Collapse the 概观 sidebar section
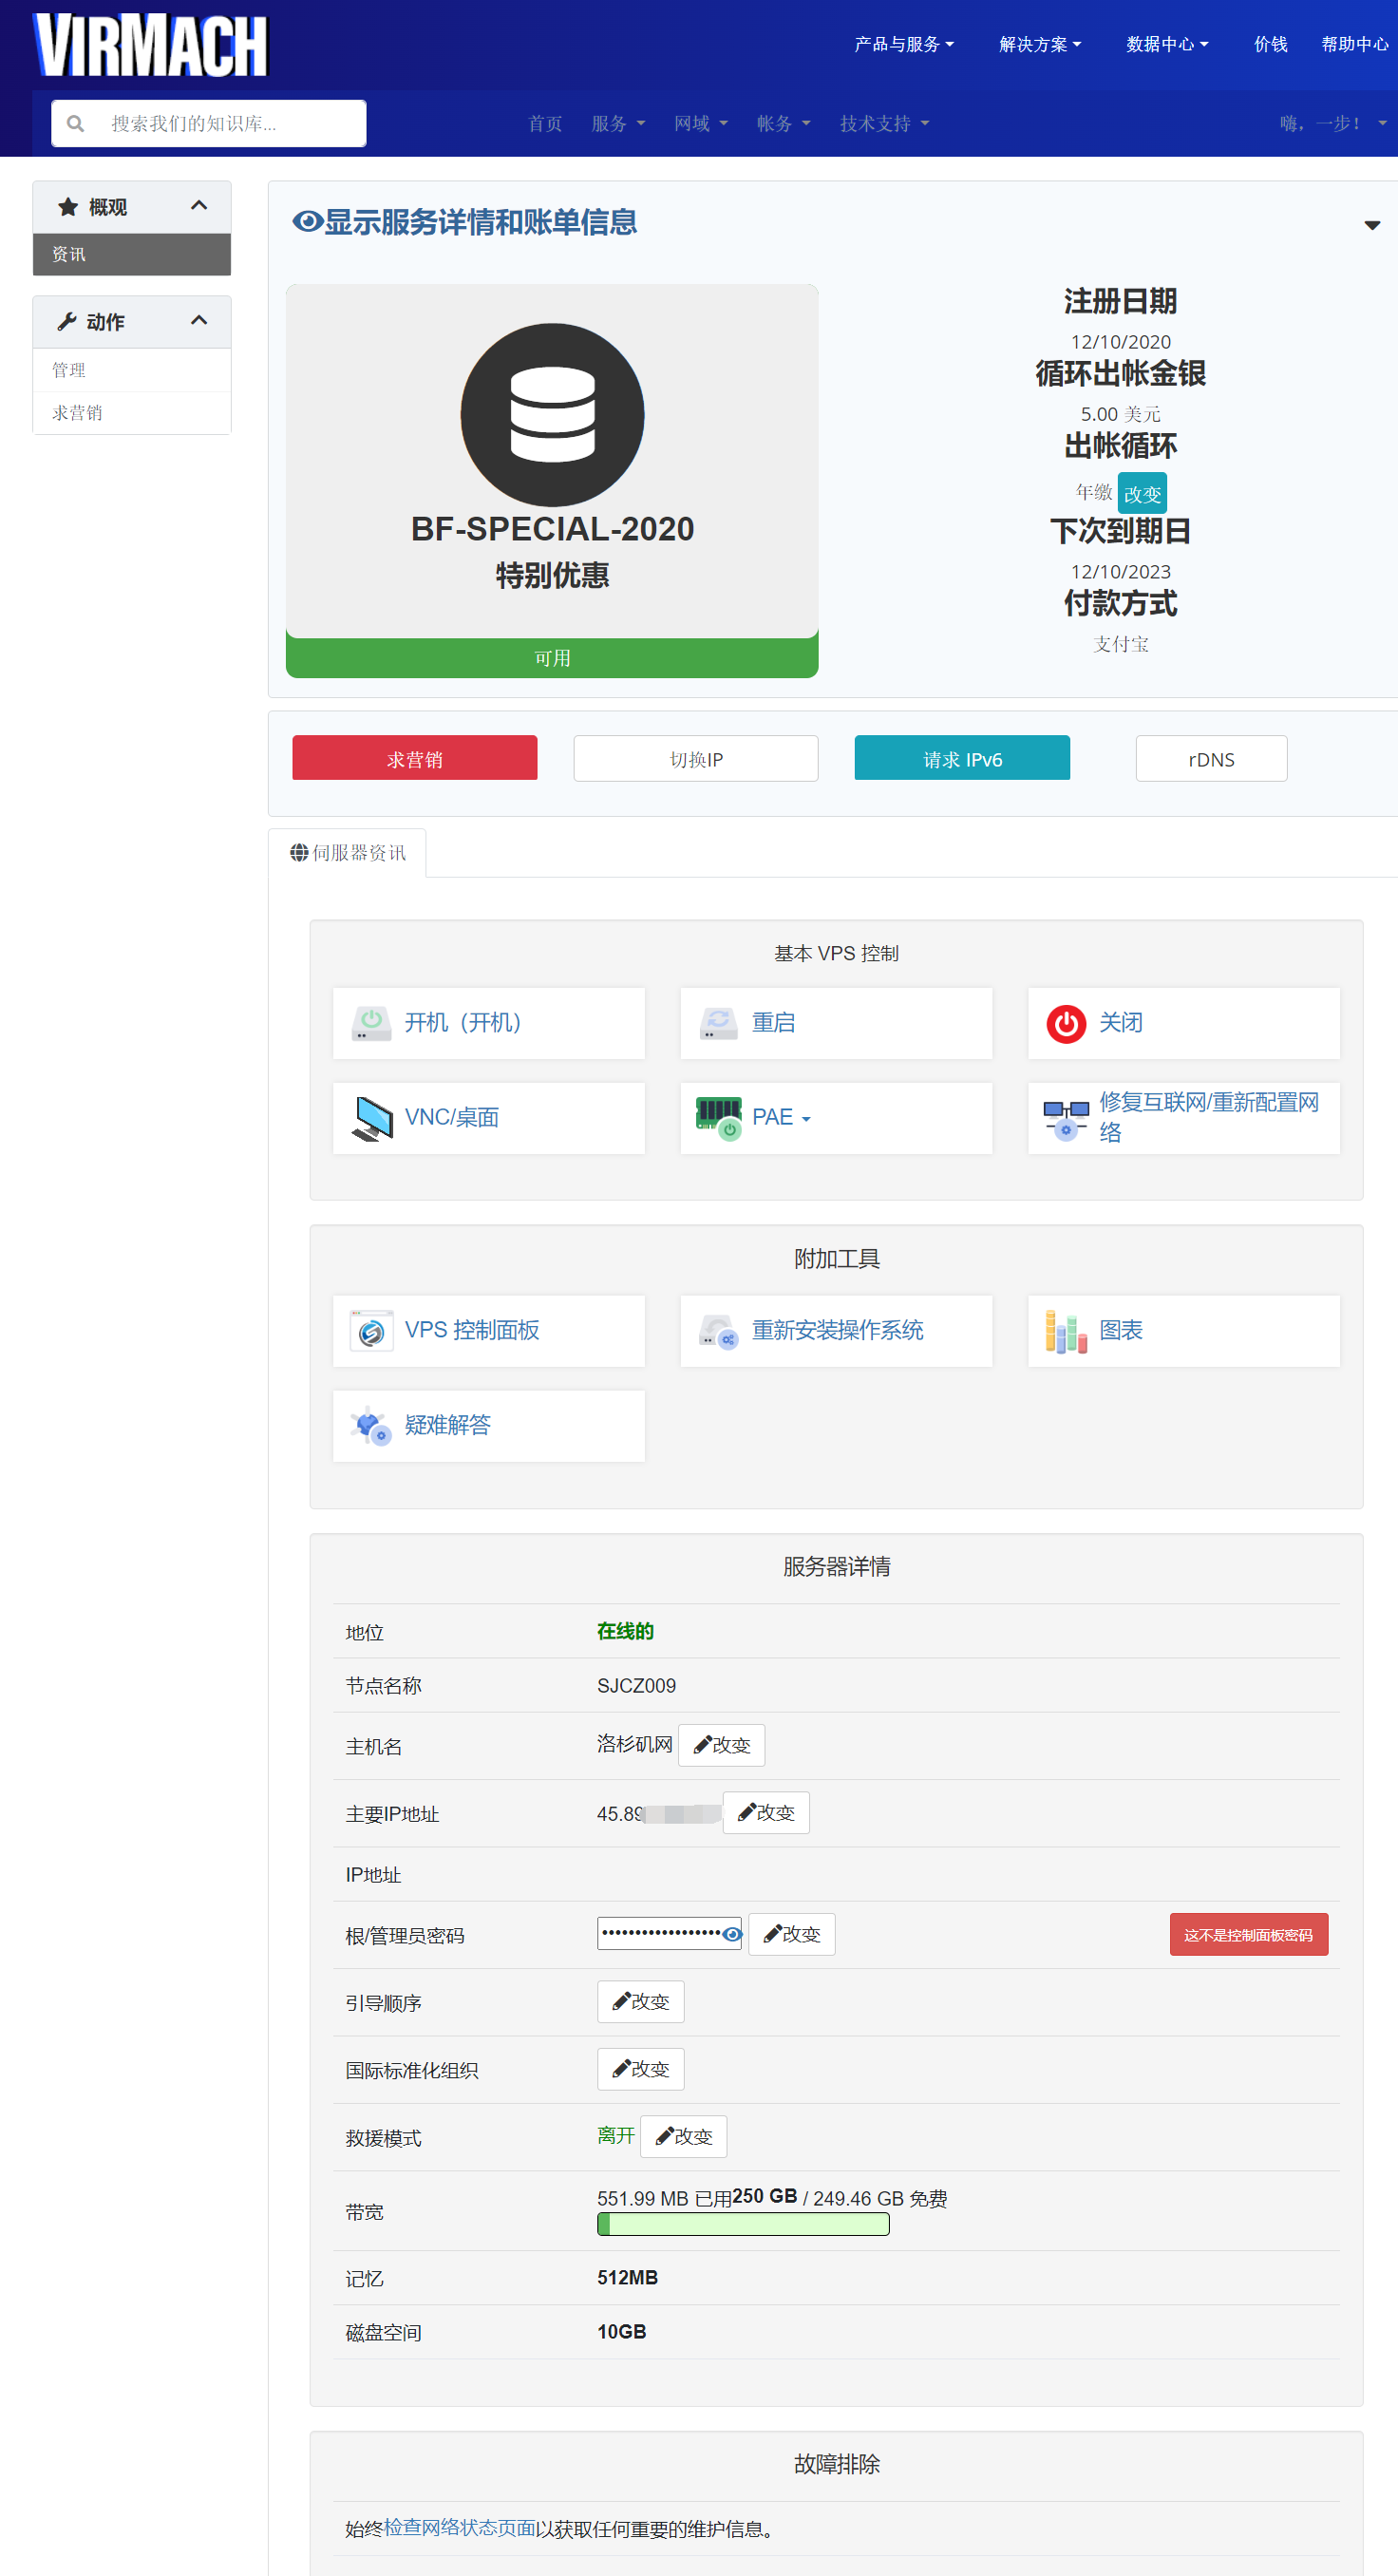Viewport: 1398px width, 2576px height. coord(199,206)
